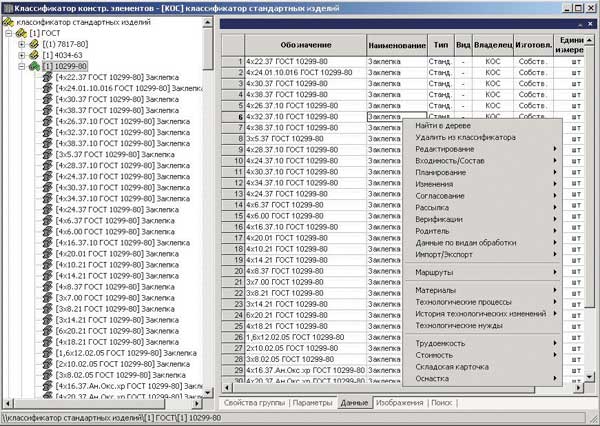The width and height of the screenshot is (600, 426).
Task: Expand the 7817-80 tree node
Action: (21, 44)
